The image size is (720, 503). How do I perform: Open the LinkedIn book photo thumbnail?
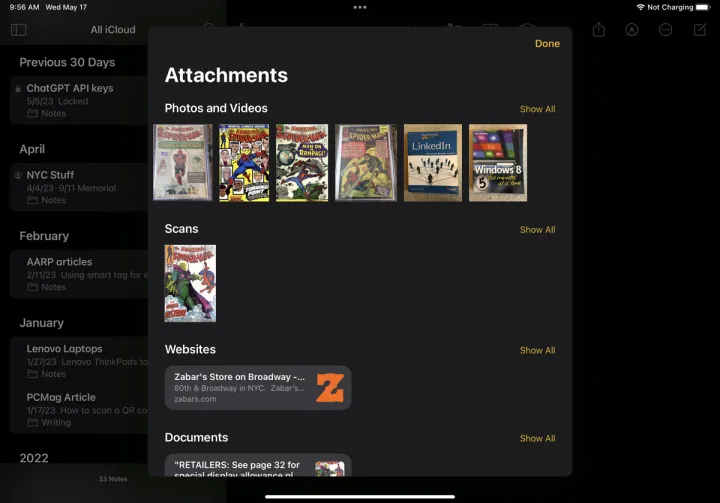432,163
